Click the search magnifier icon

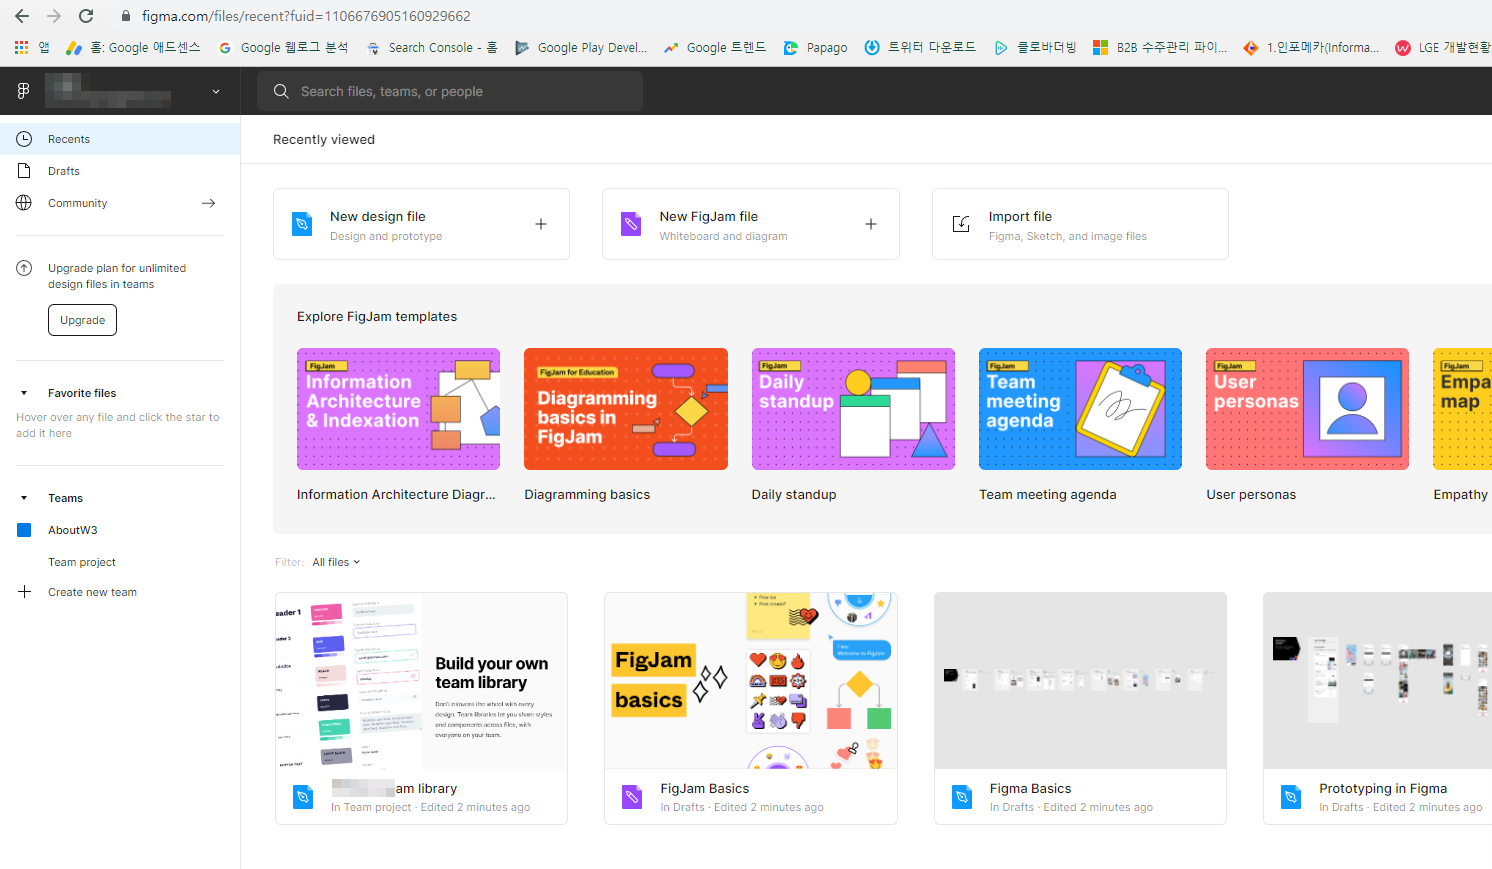(281, 91)
